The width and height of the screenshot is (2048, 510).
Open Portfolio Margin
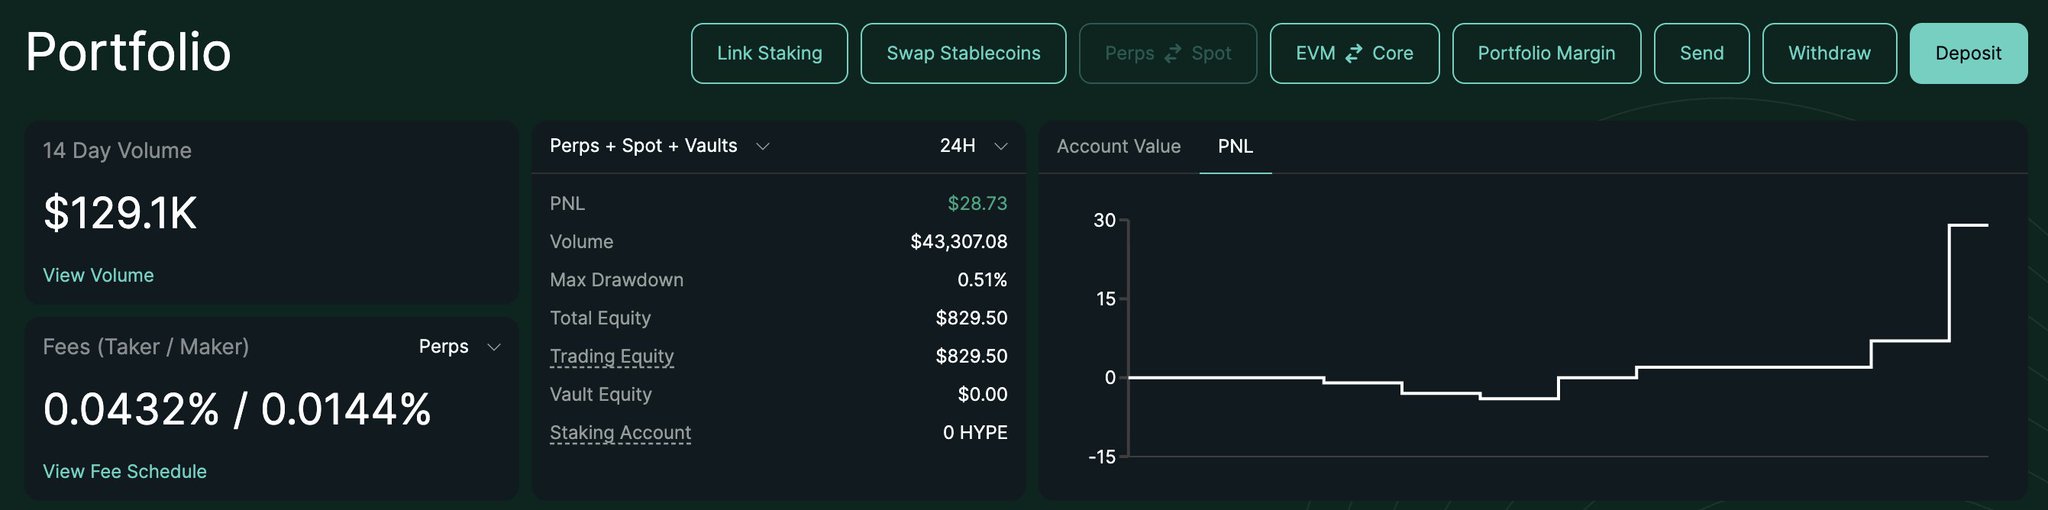[x=1546, y=53]
